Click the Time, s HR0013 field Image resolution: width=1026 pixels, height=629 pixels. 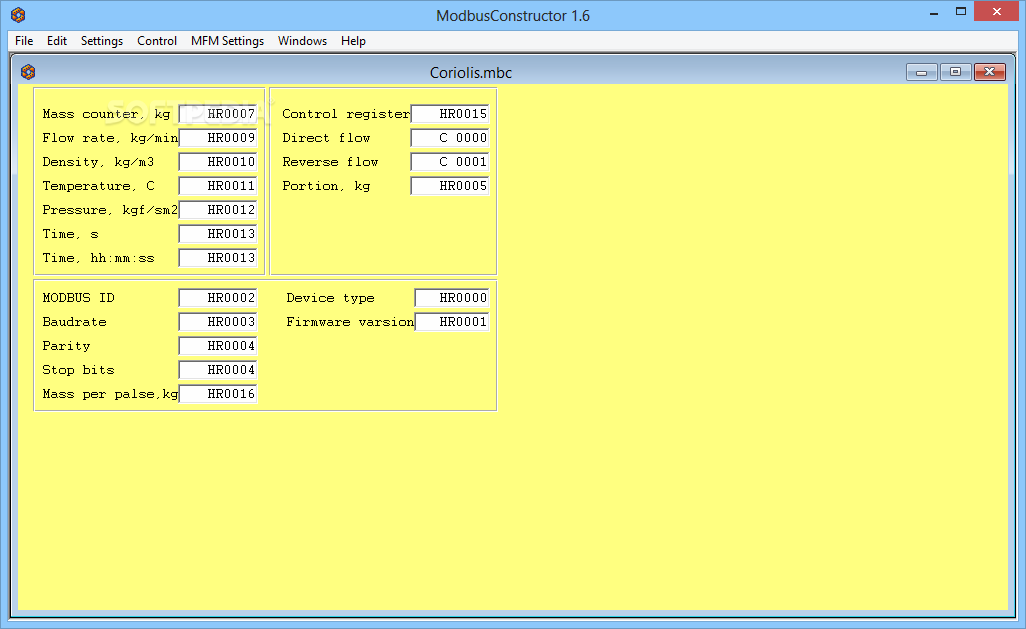[218, 234]
